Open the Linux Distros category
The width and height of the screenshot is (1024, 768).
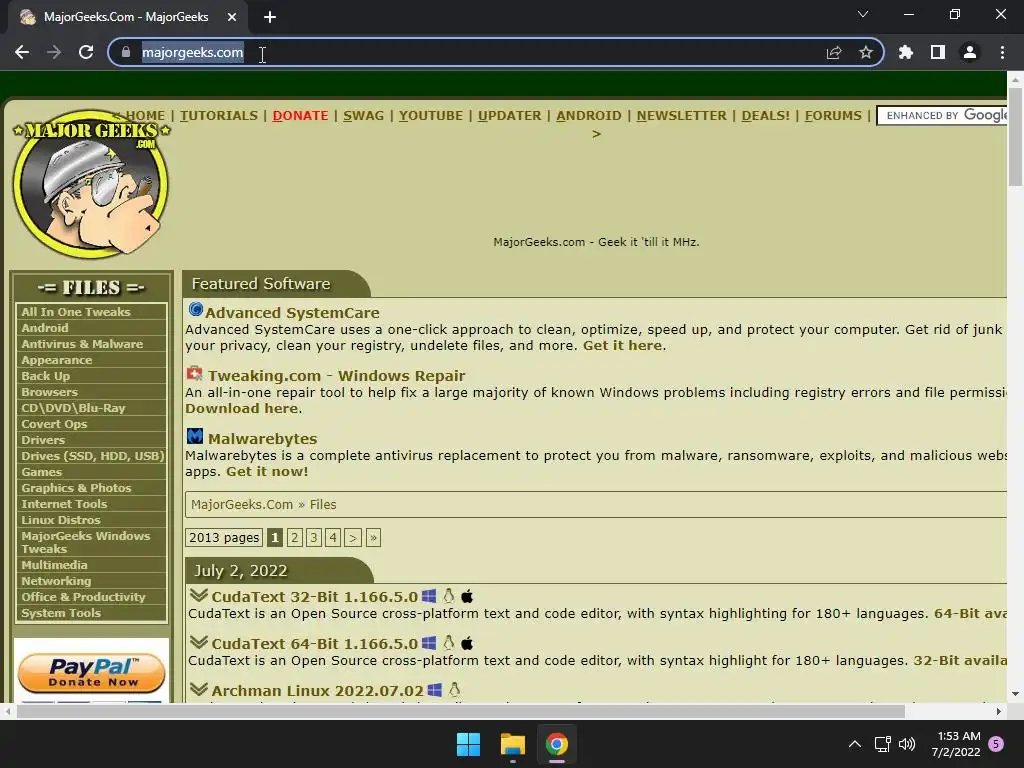pyautogui.click(x=91, y=520)
